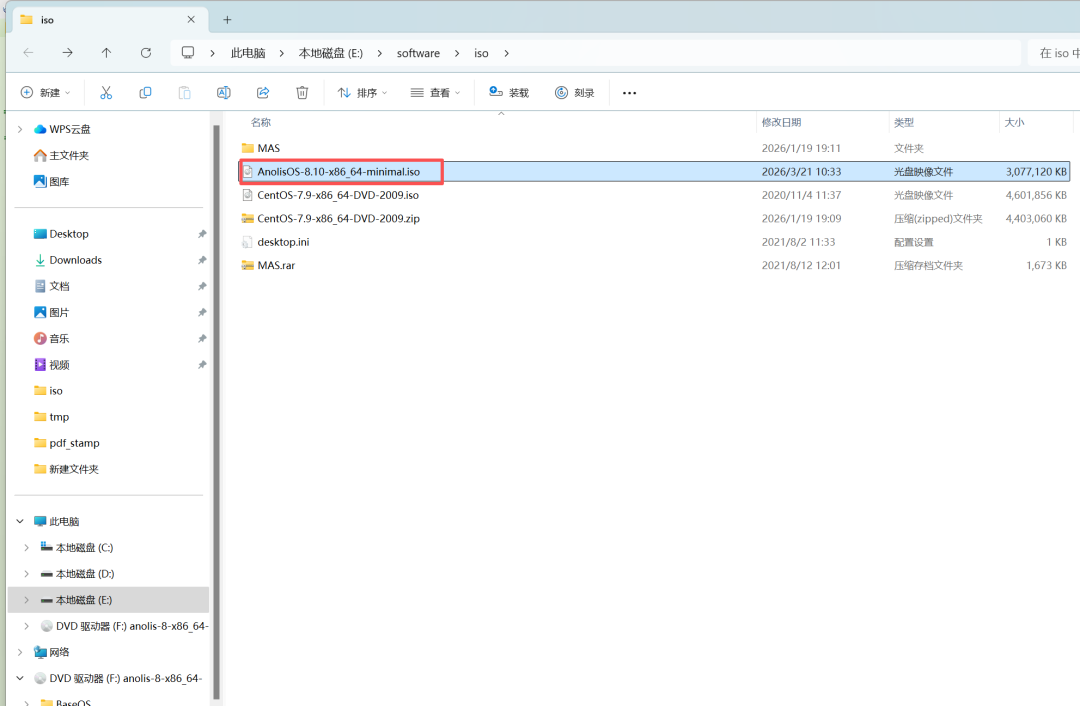The height and width of the screenshot is (706, 1080).
Task: Open the New (新建) dropdown
Action: 45,92
